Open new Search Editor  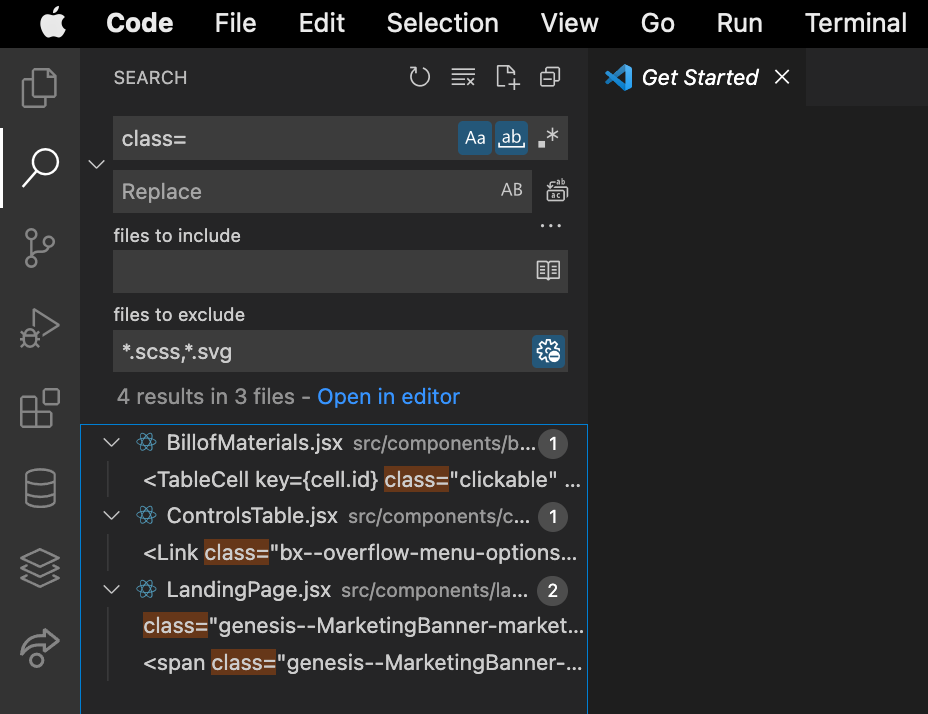507,76
